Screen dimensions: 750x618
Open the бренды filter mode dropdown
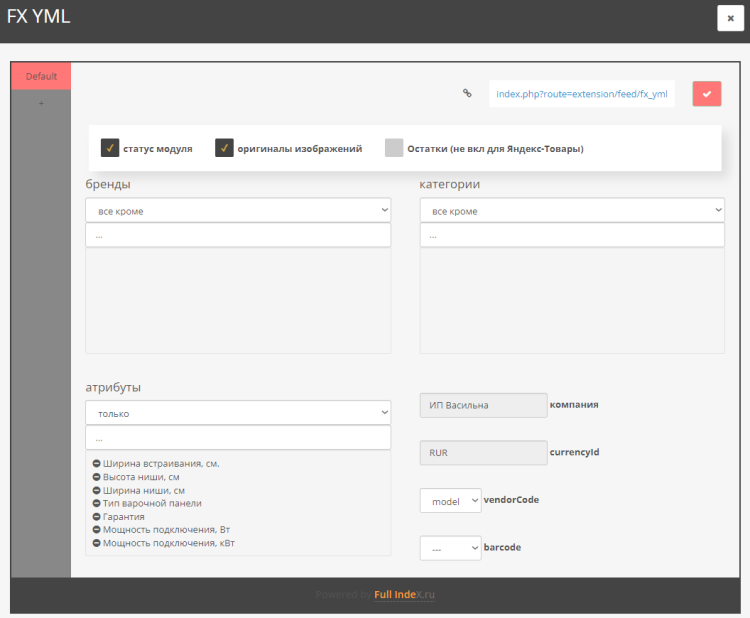238,211
